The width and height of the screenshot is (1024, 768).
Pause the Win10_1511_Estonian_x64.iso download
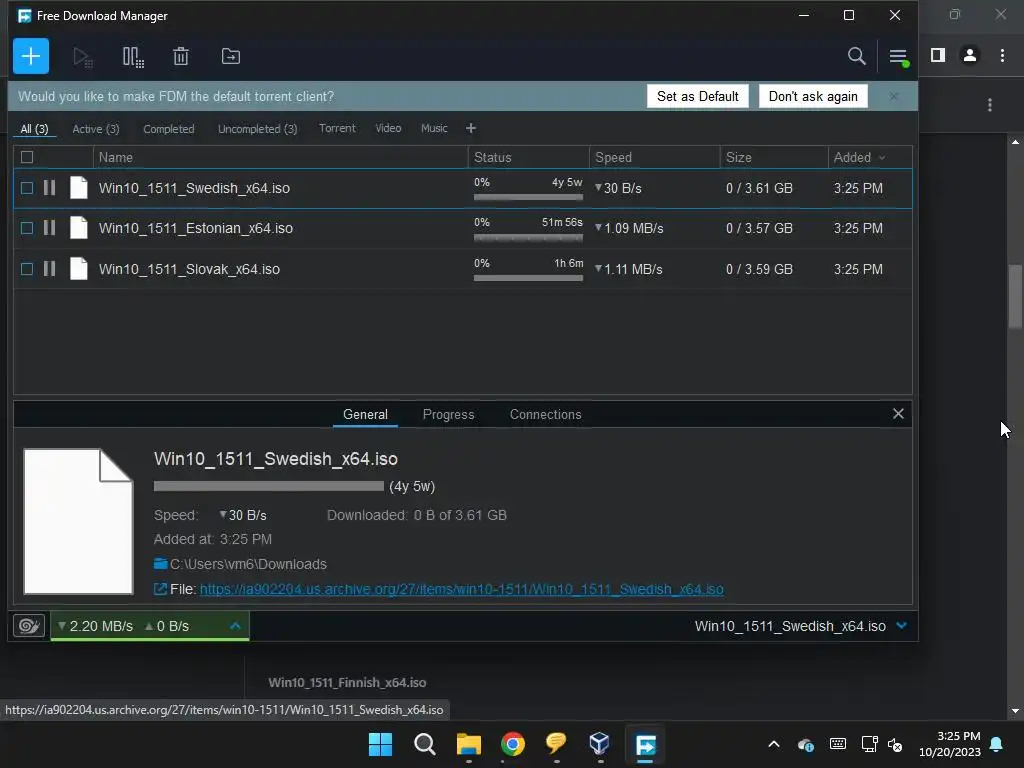coord(50,228)
